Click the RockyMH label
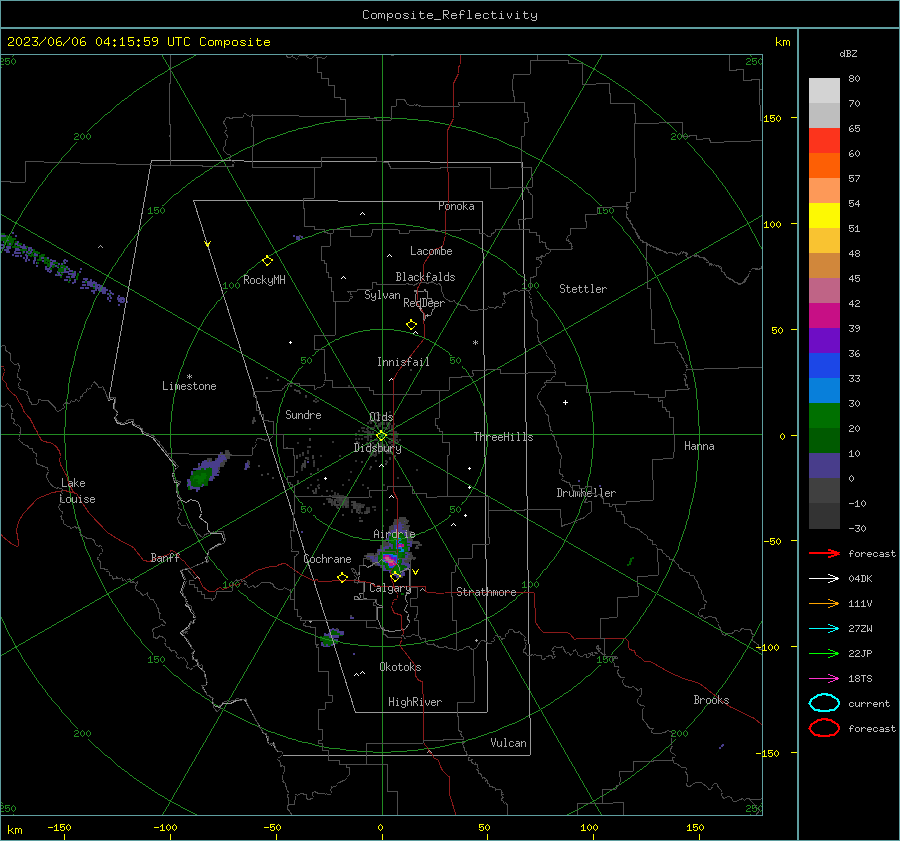The width and height of the screenshot is (900, 841). click(264, 281)
